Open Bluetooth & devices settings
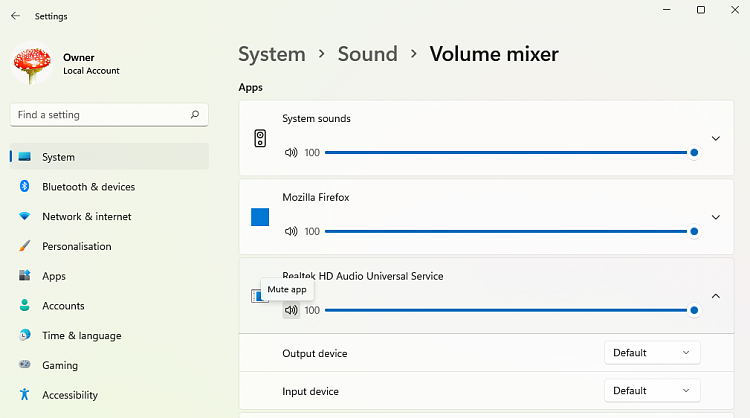Image resolution: width=750 pixels, height=418 pixels. [88, 187]
